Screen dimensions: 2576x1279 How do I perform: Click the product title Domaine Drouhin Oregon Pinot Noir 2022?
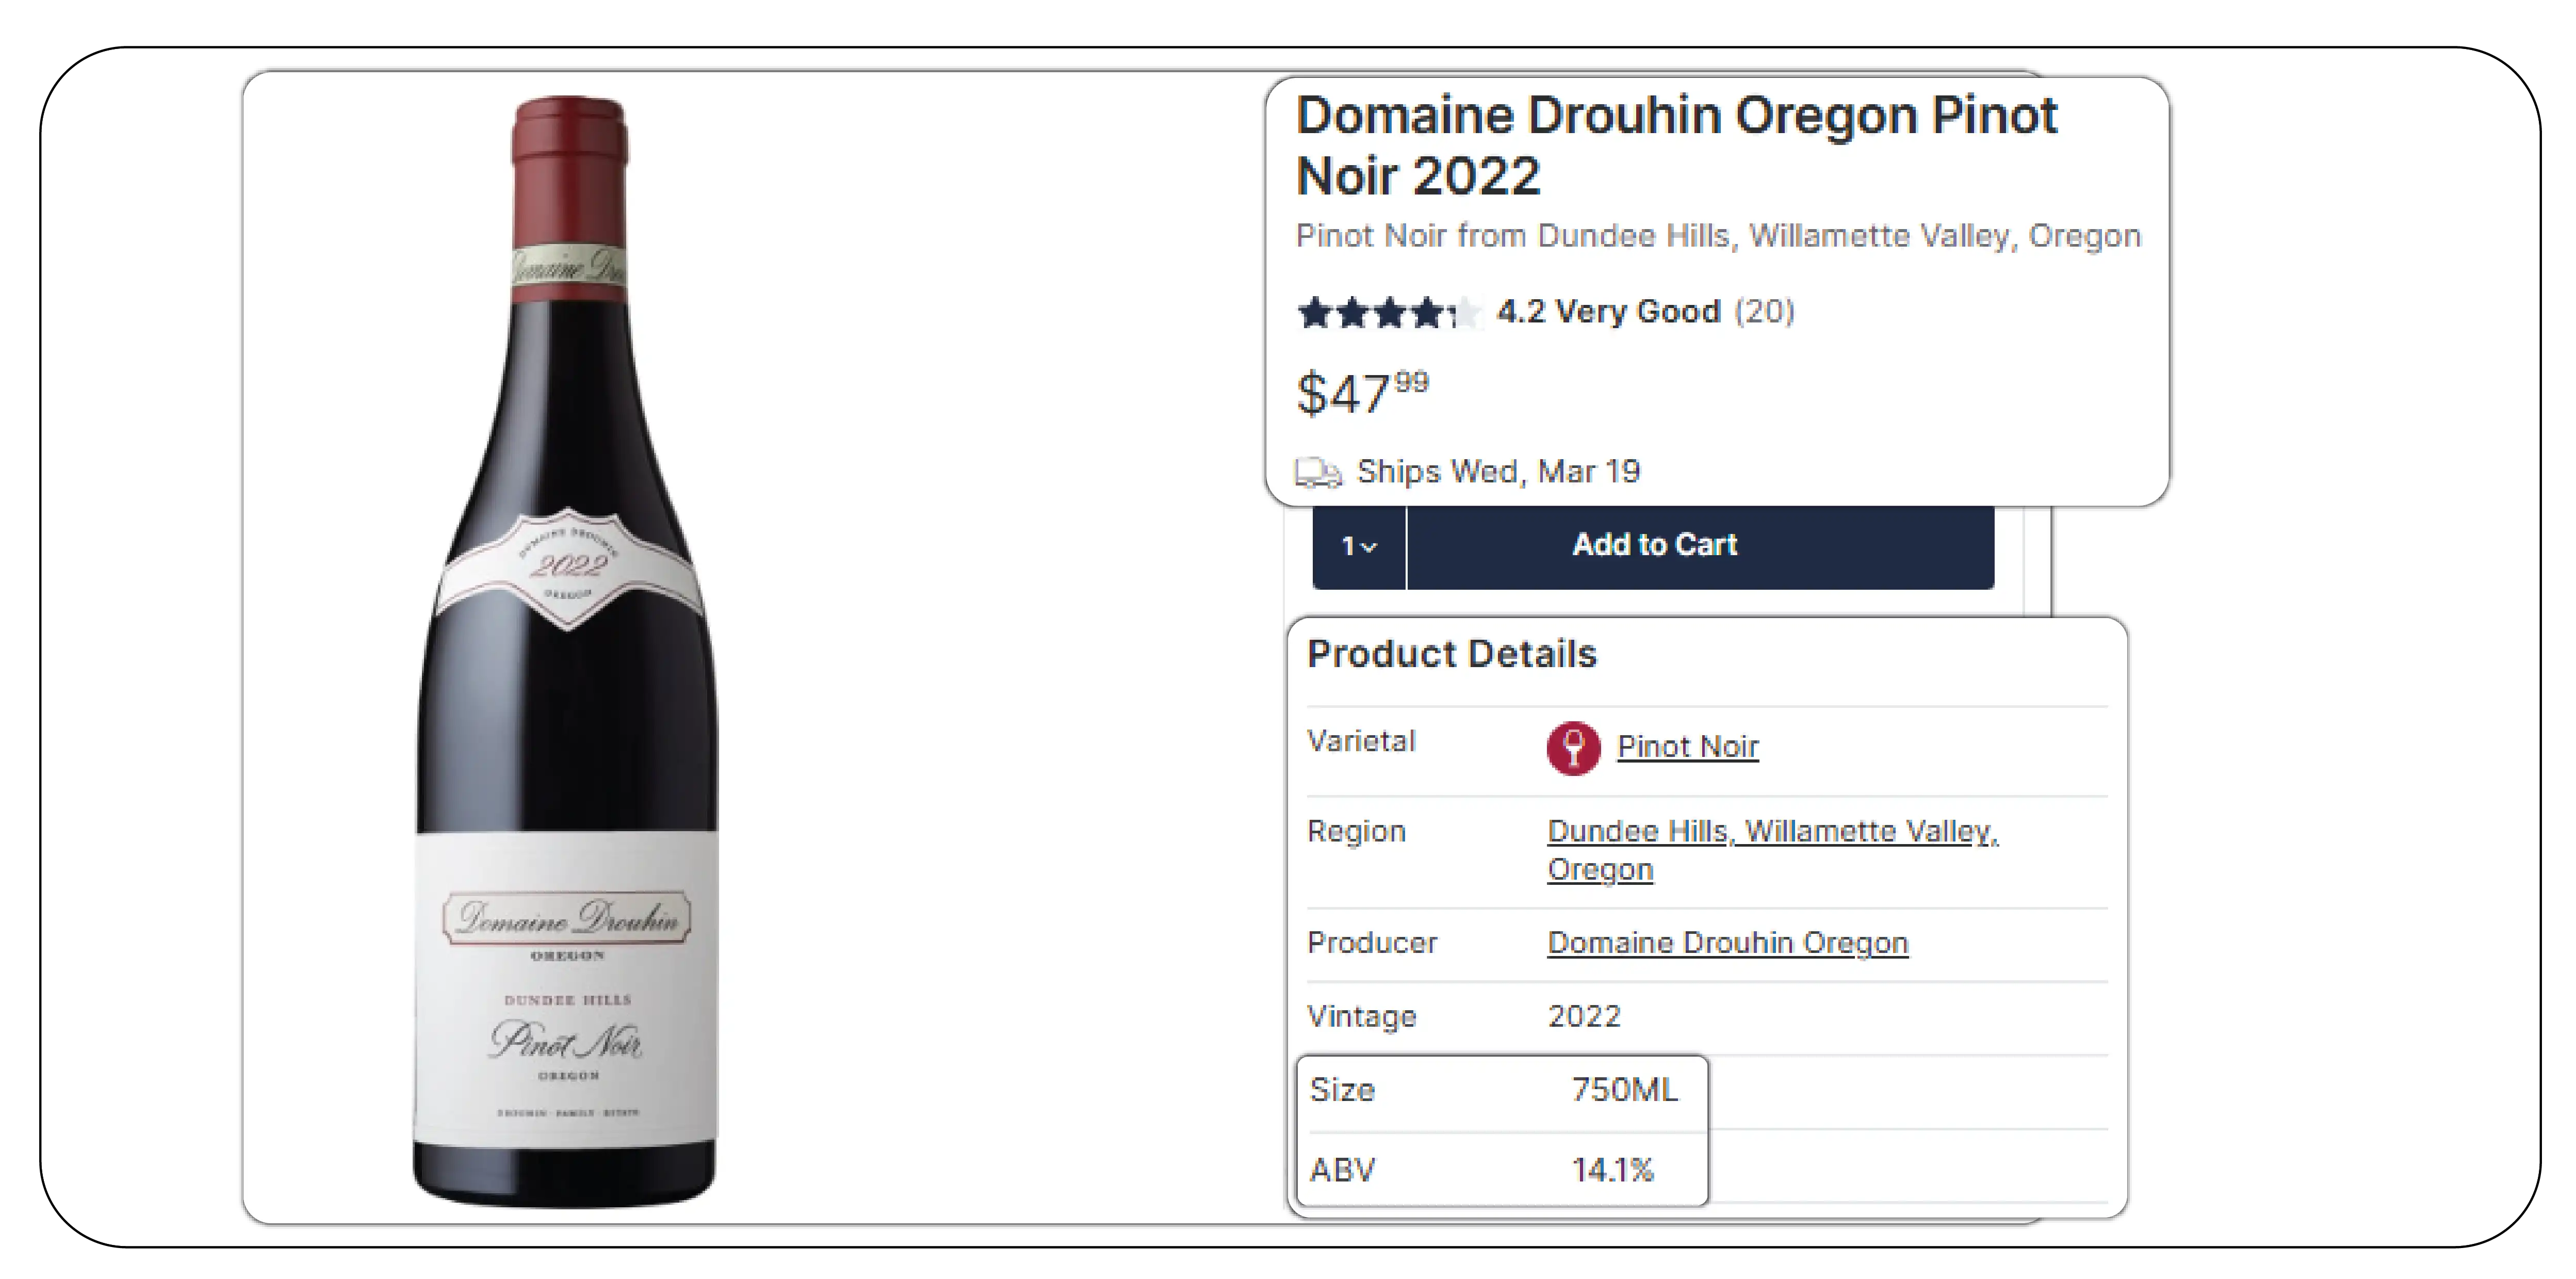1676,146
